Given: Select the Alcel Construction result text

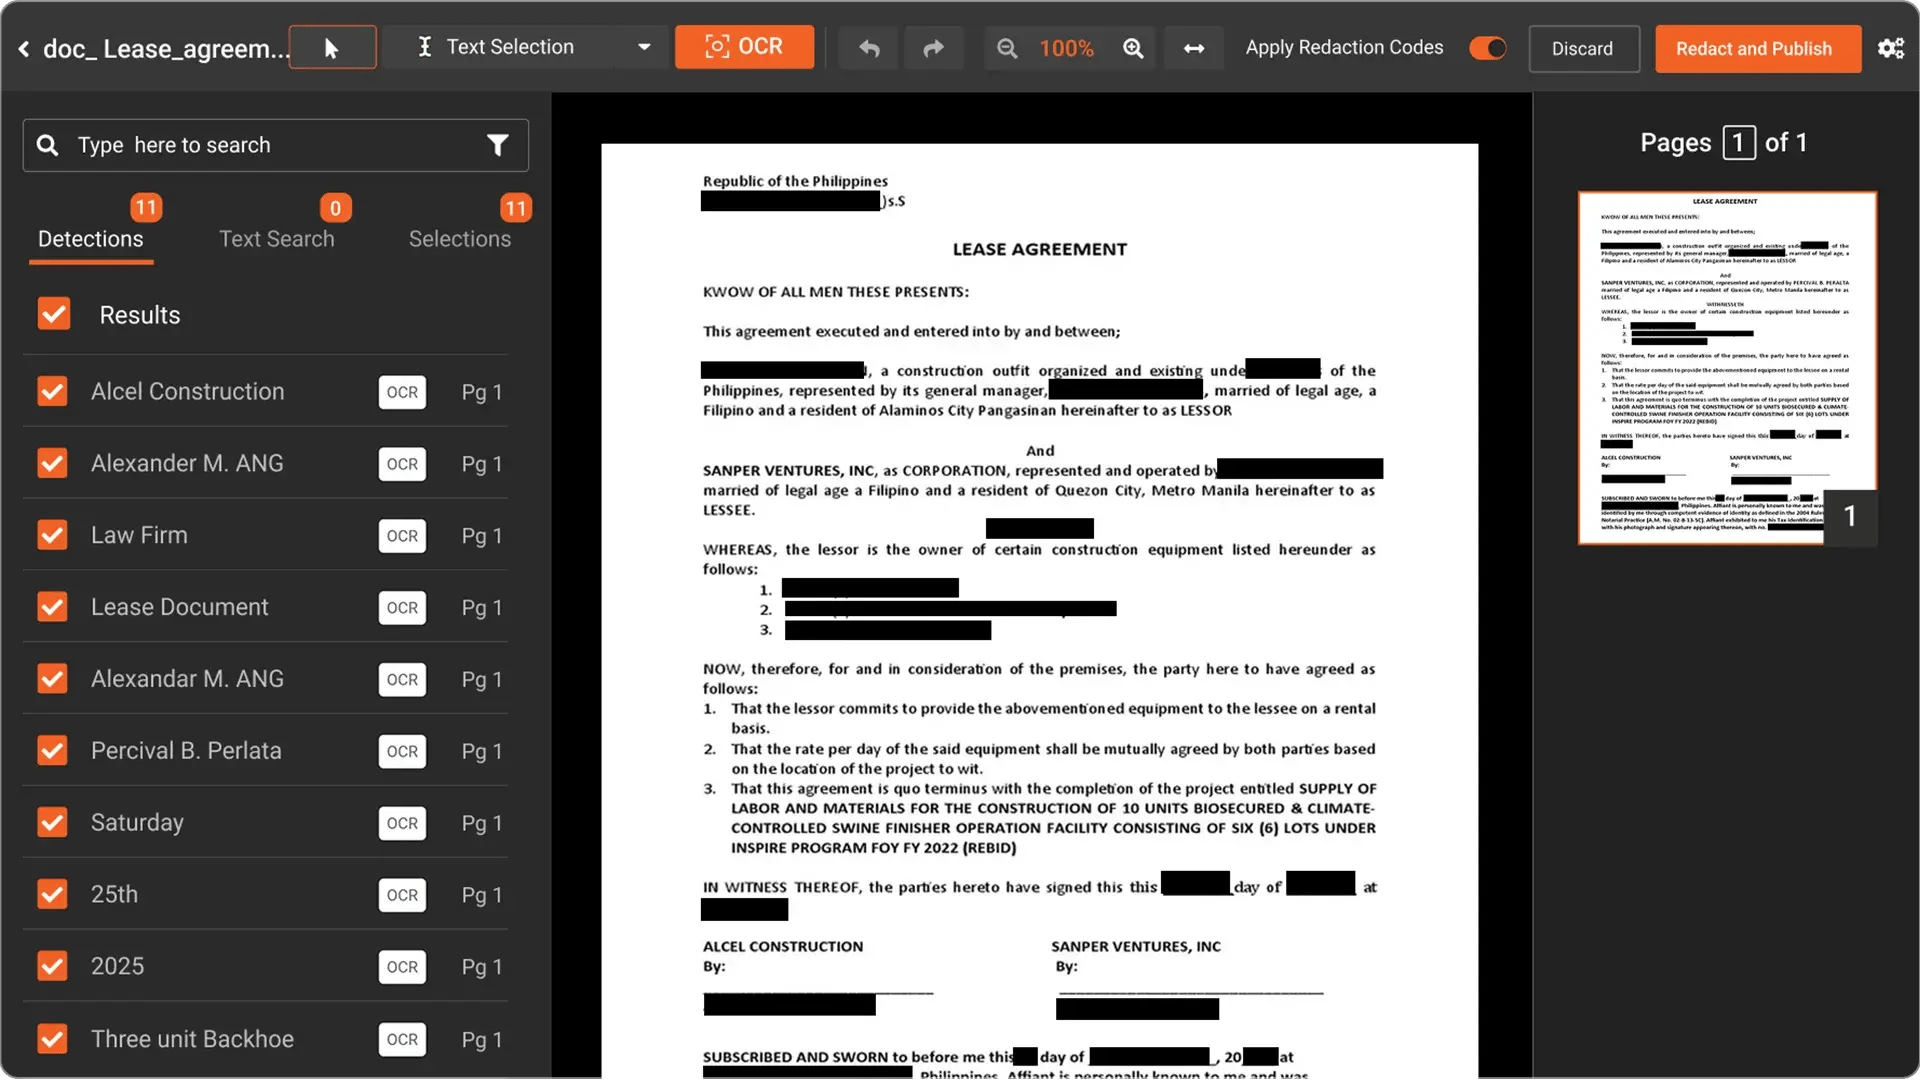Looking at the screenshot, I should pos(188,391).
